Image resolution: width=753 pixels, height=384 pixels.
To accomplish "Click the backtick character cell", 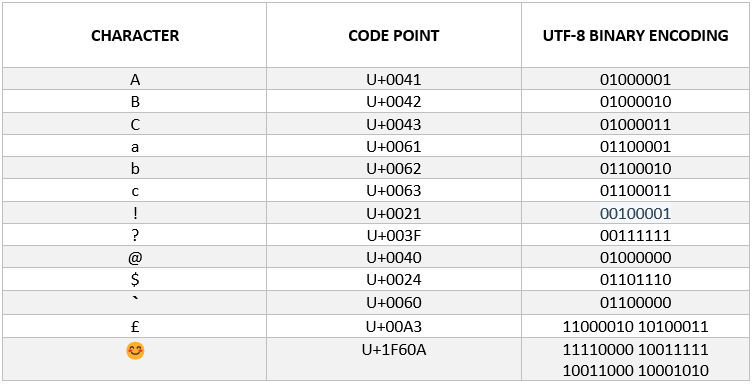I will [135, 302].
